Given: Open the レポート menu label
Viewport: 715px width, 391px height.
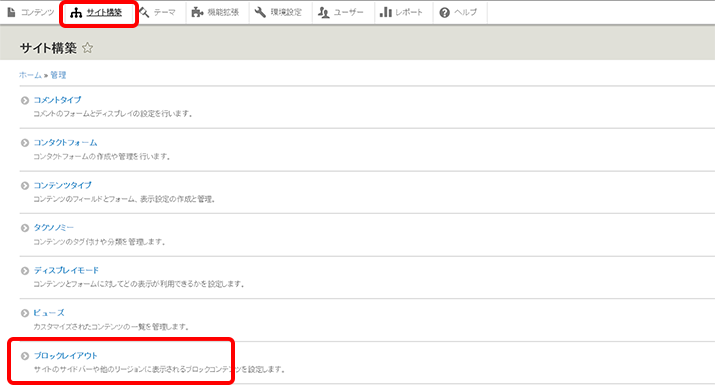Looking at the screenshot, I should (x=409, y=12).
